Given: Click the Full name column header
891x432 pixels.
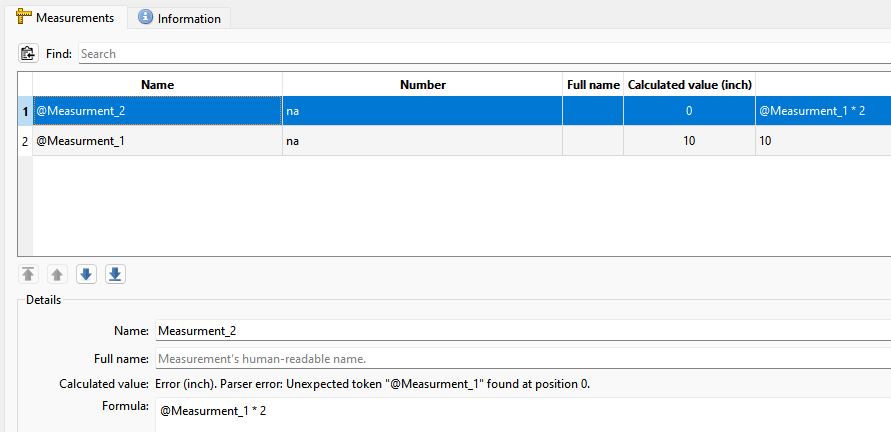Looking at the screenshot, I should (593, 85).
